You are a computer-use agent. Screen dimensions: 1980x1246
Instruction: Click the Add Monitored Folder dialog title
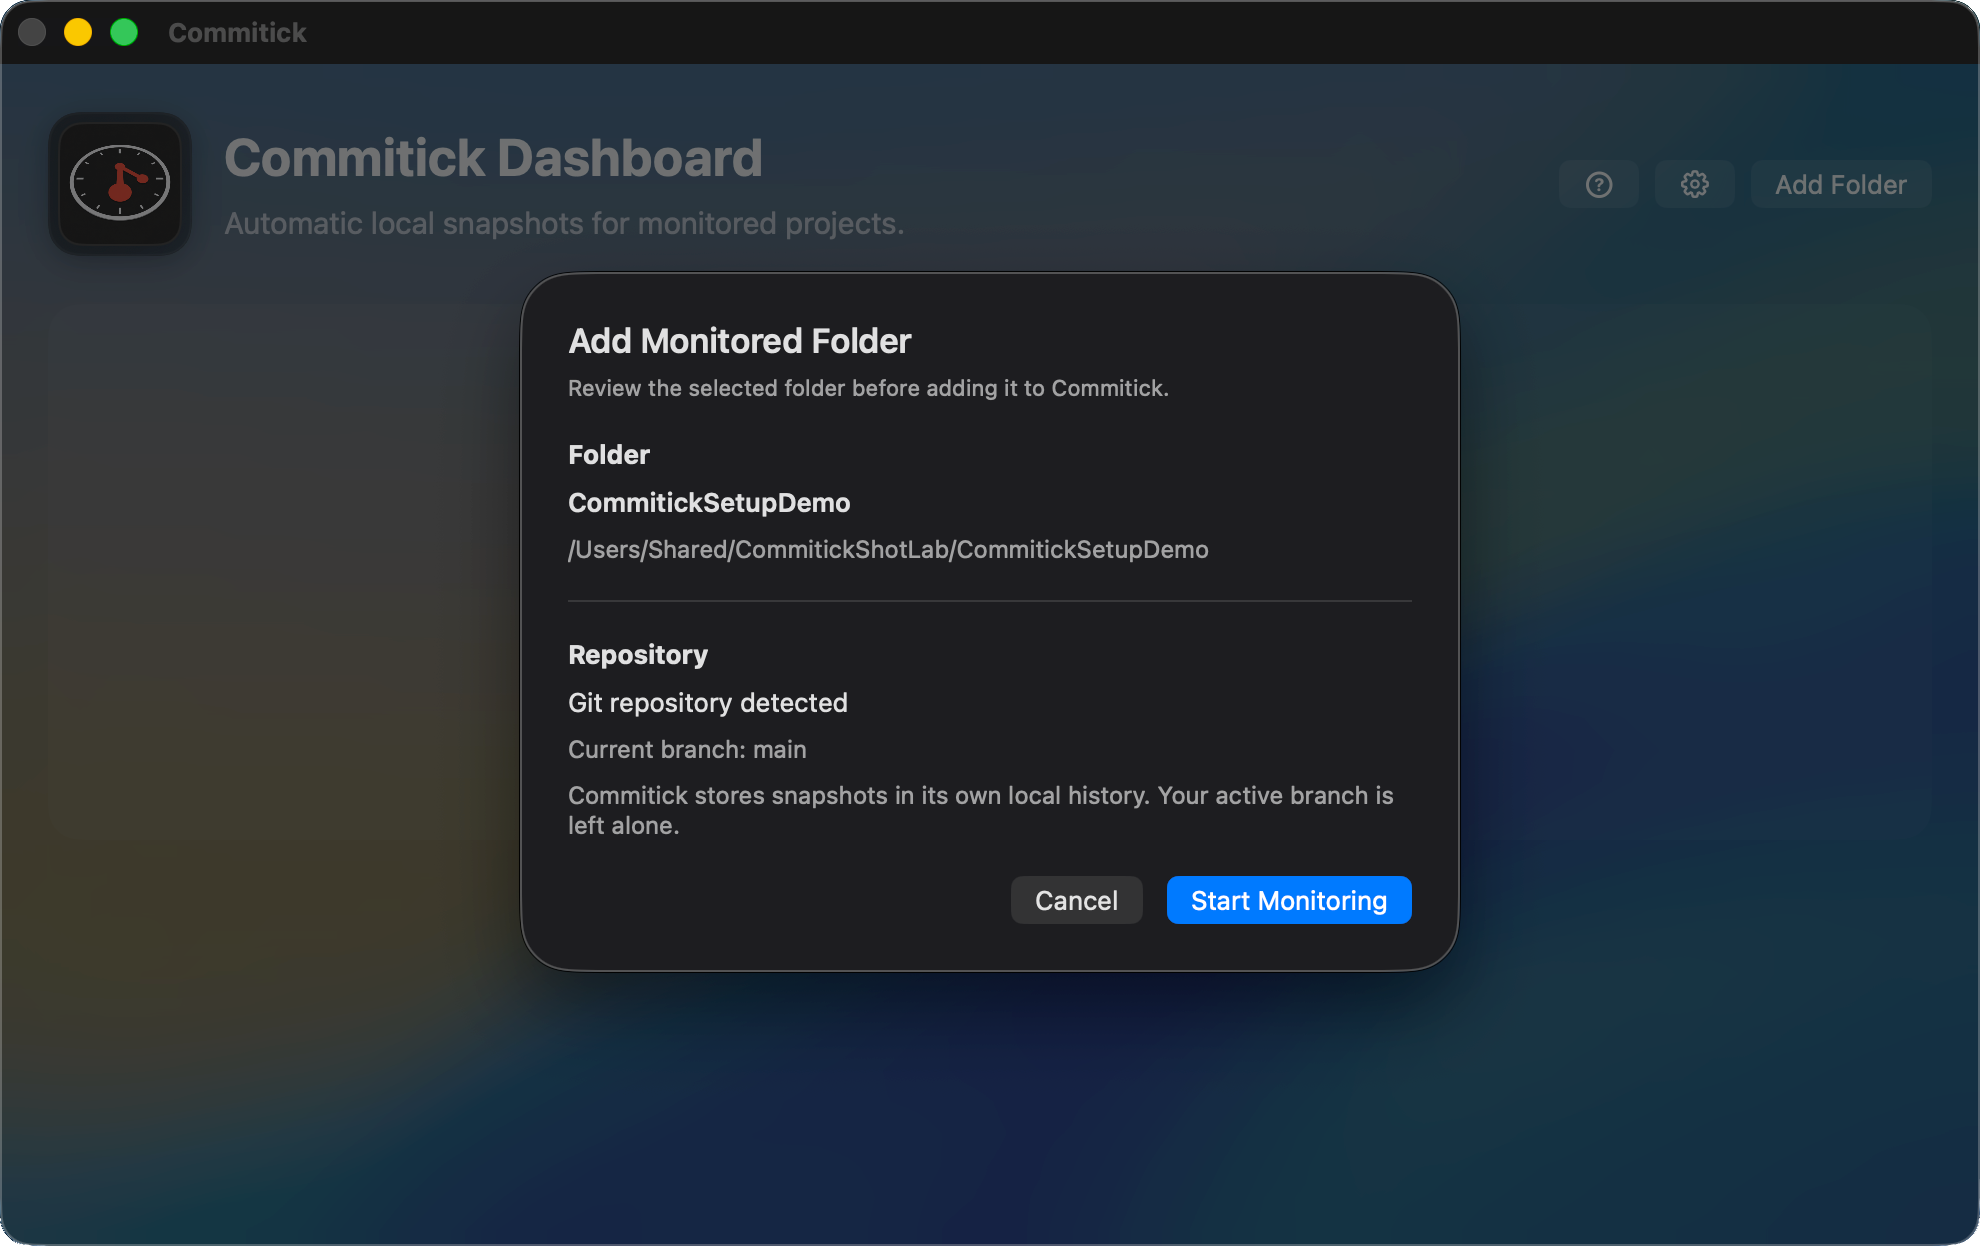pyautogui.click(x=739, y=341)
